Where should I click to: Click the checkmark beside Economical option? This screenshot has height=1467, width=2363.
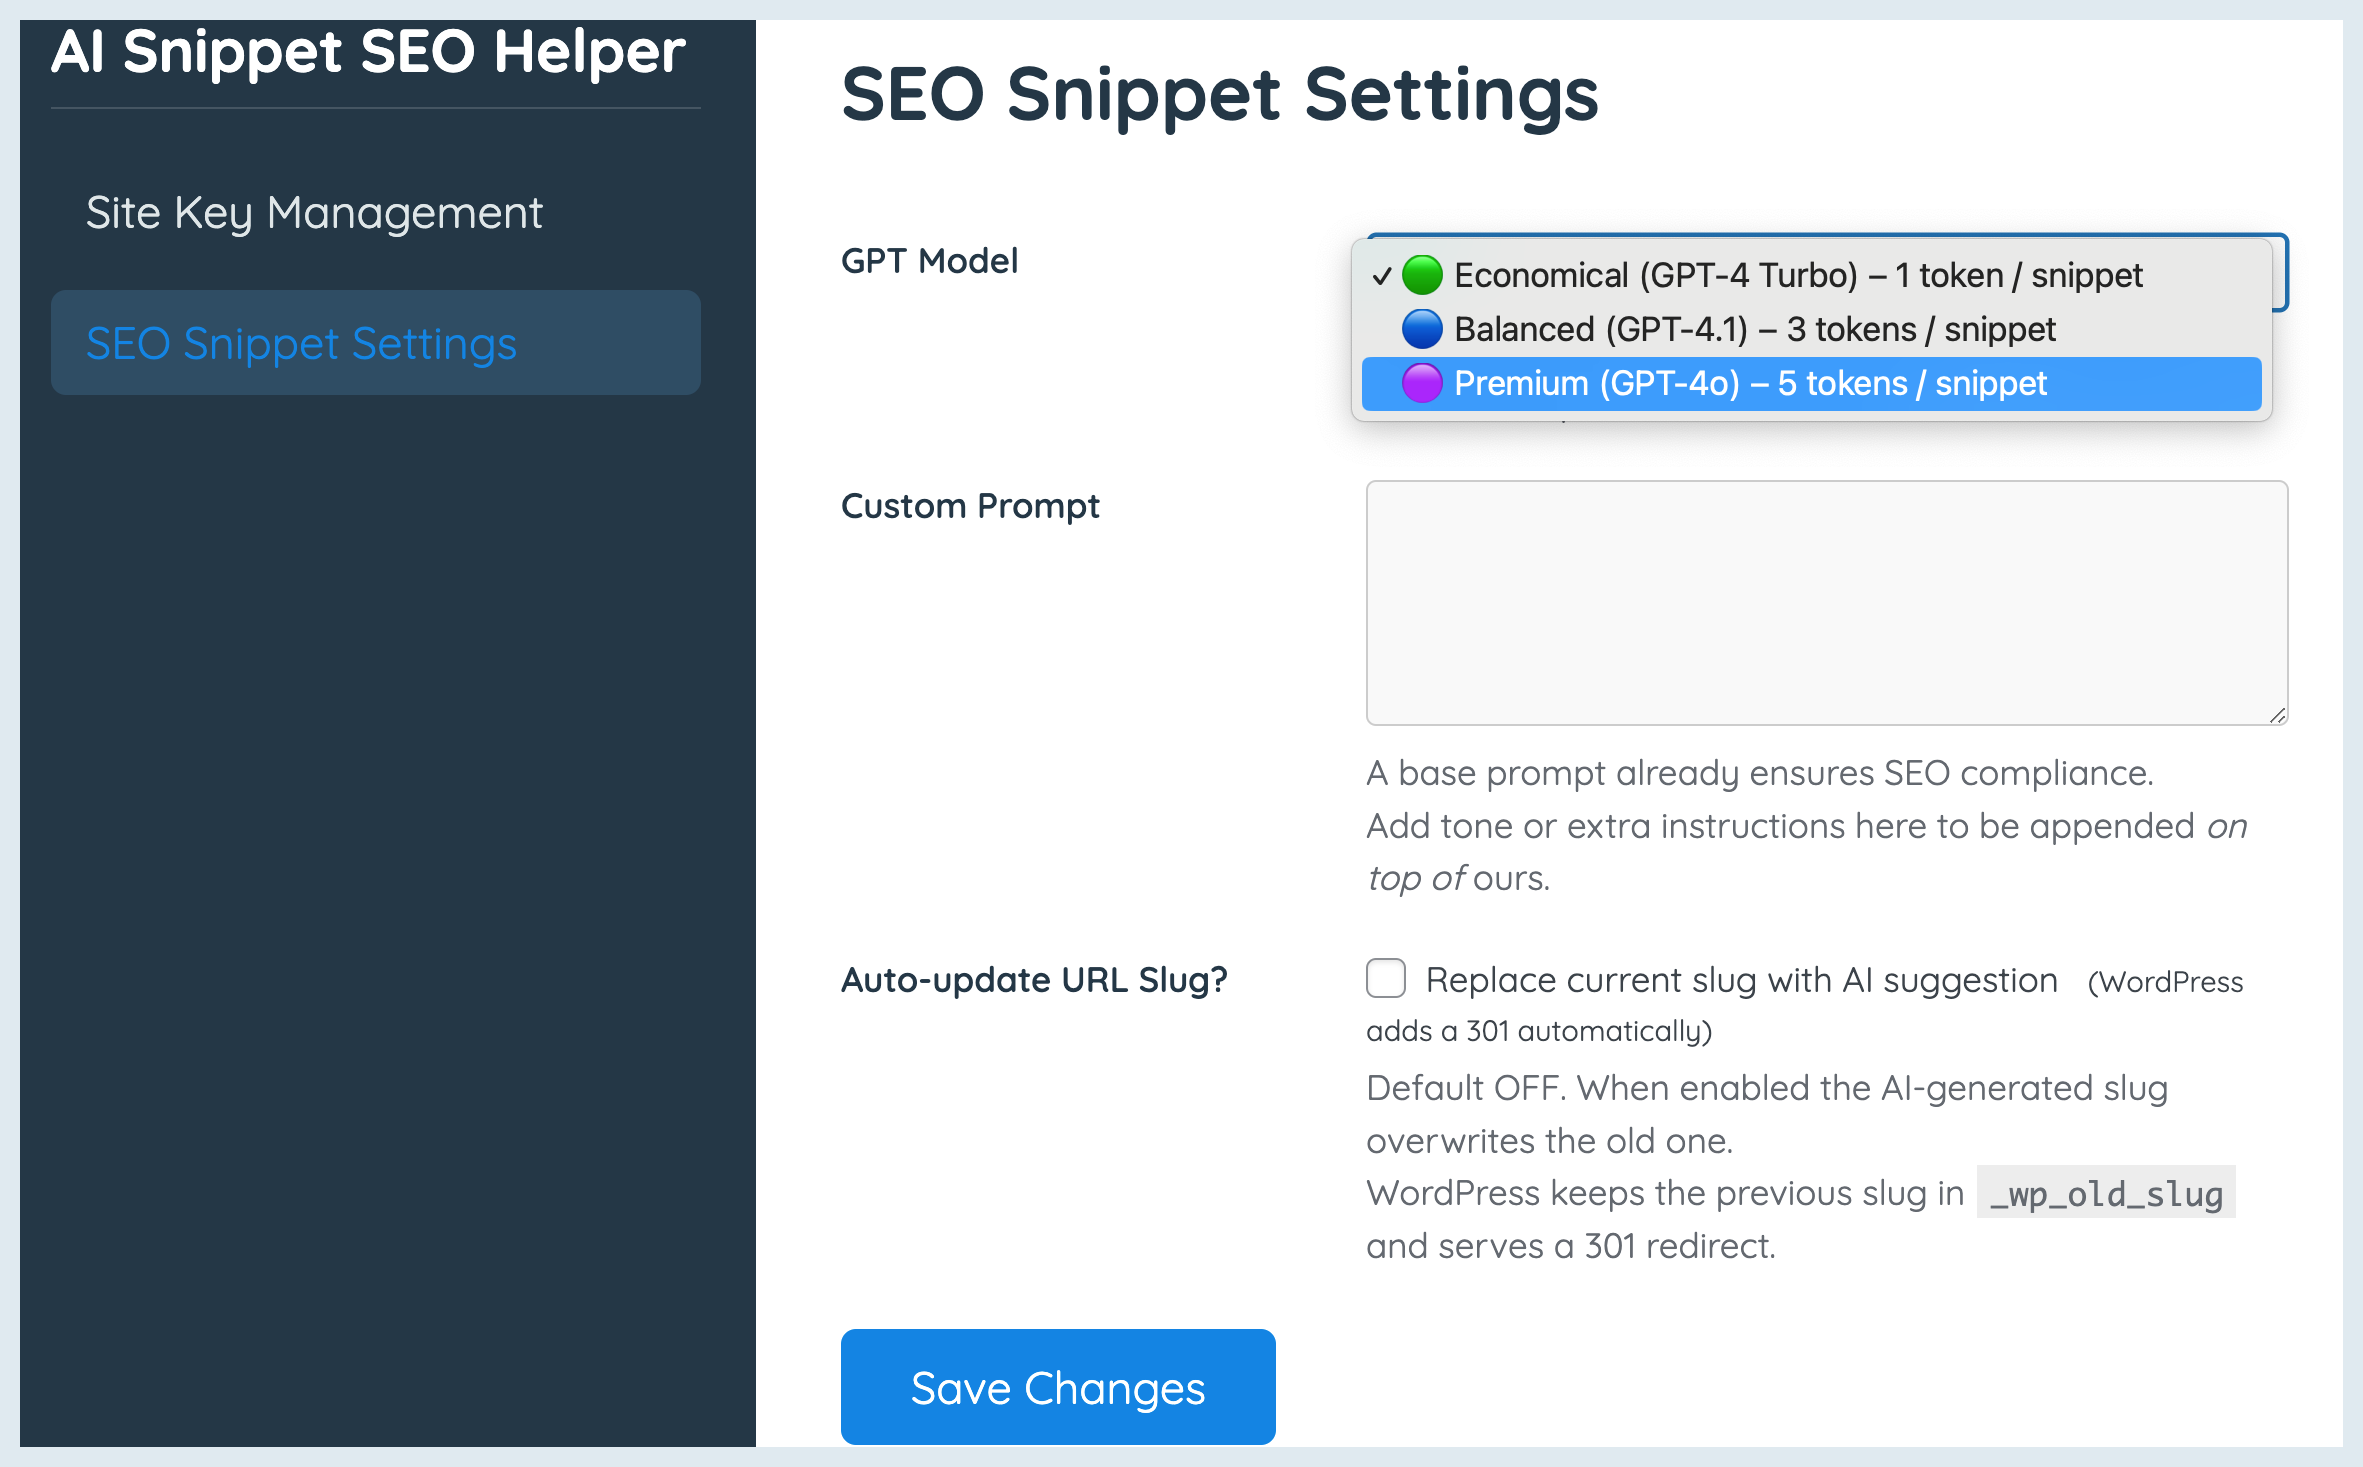click(1381, 276)
